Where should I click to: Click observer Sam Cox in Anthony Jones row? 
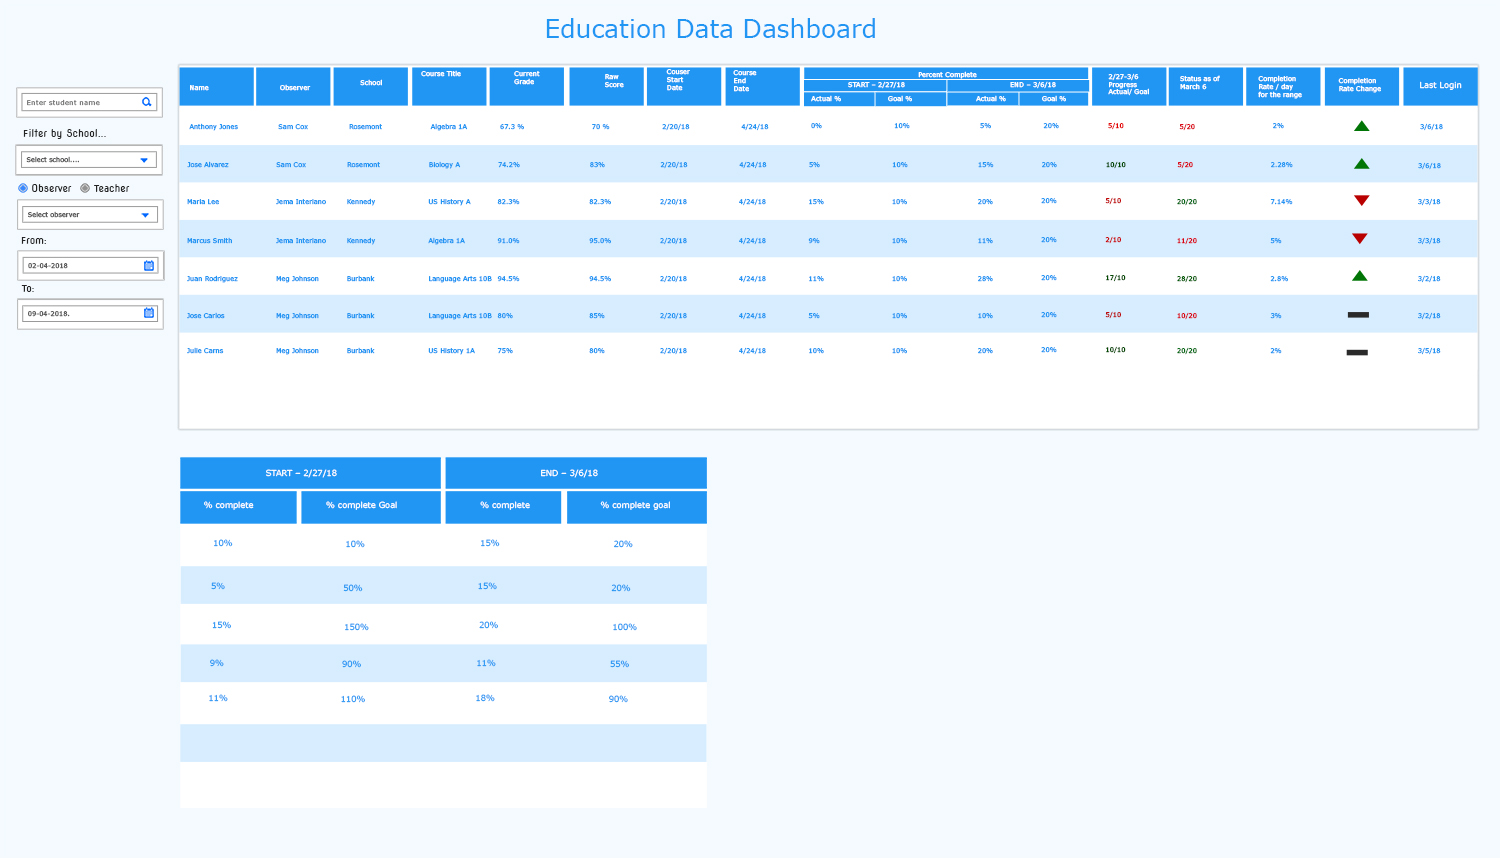293,127
